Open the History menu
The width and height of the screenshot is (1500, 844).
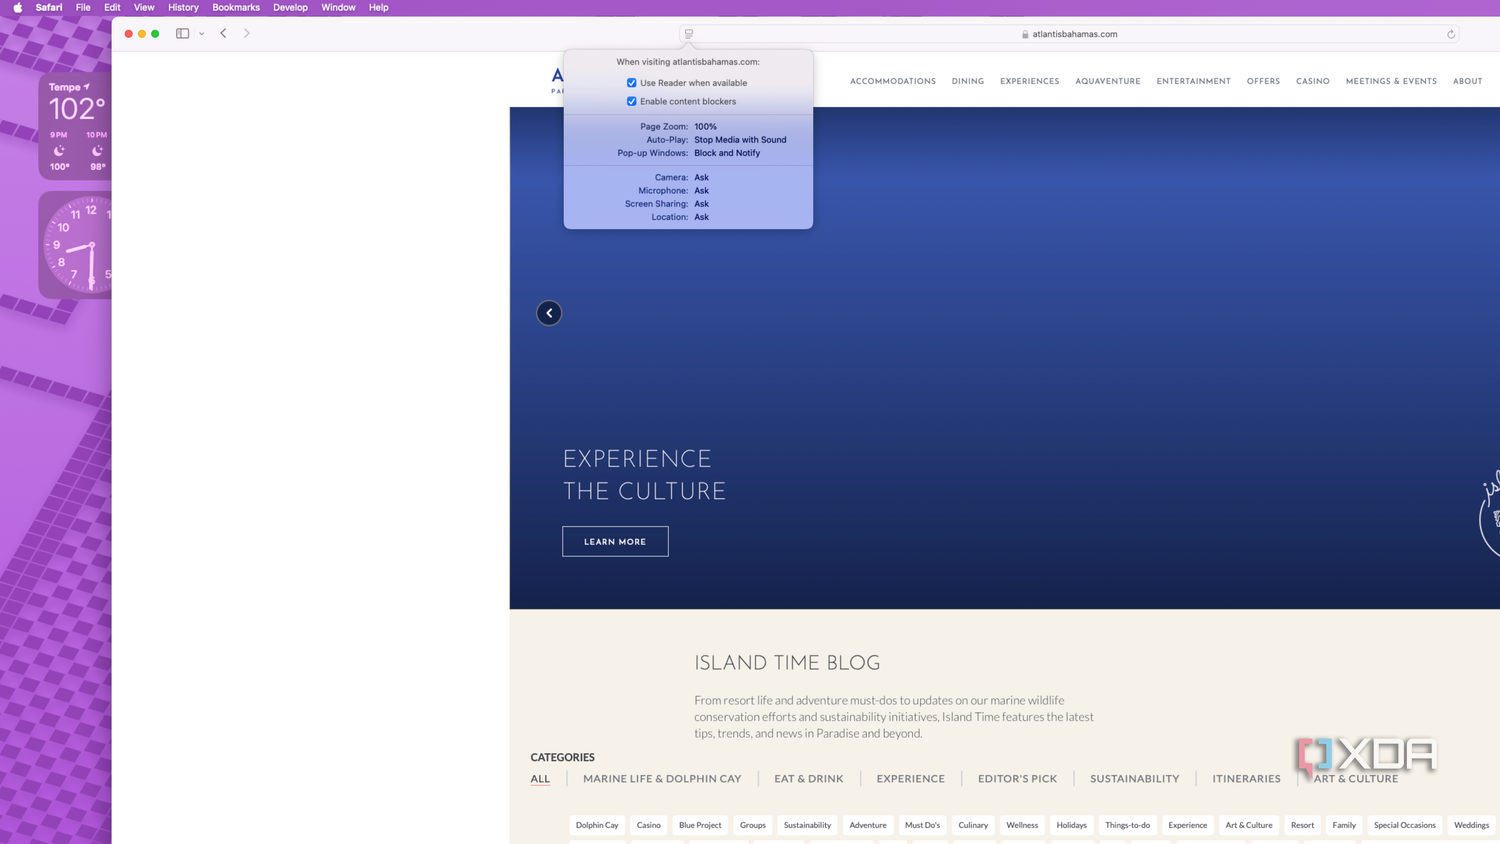(x=183, y=7)
